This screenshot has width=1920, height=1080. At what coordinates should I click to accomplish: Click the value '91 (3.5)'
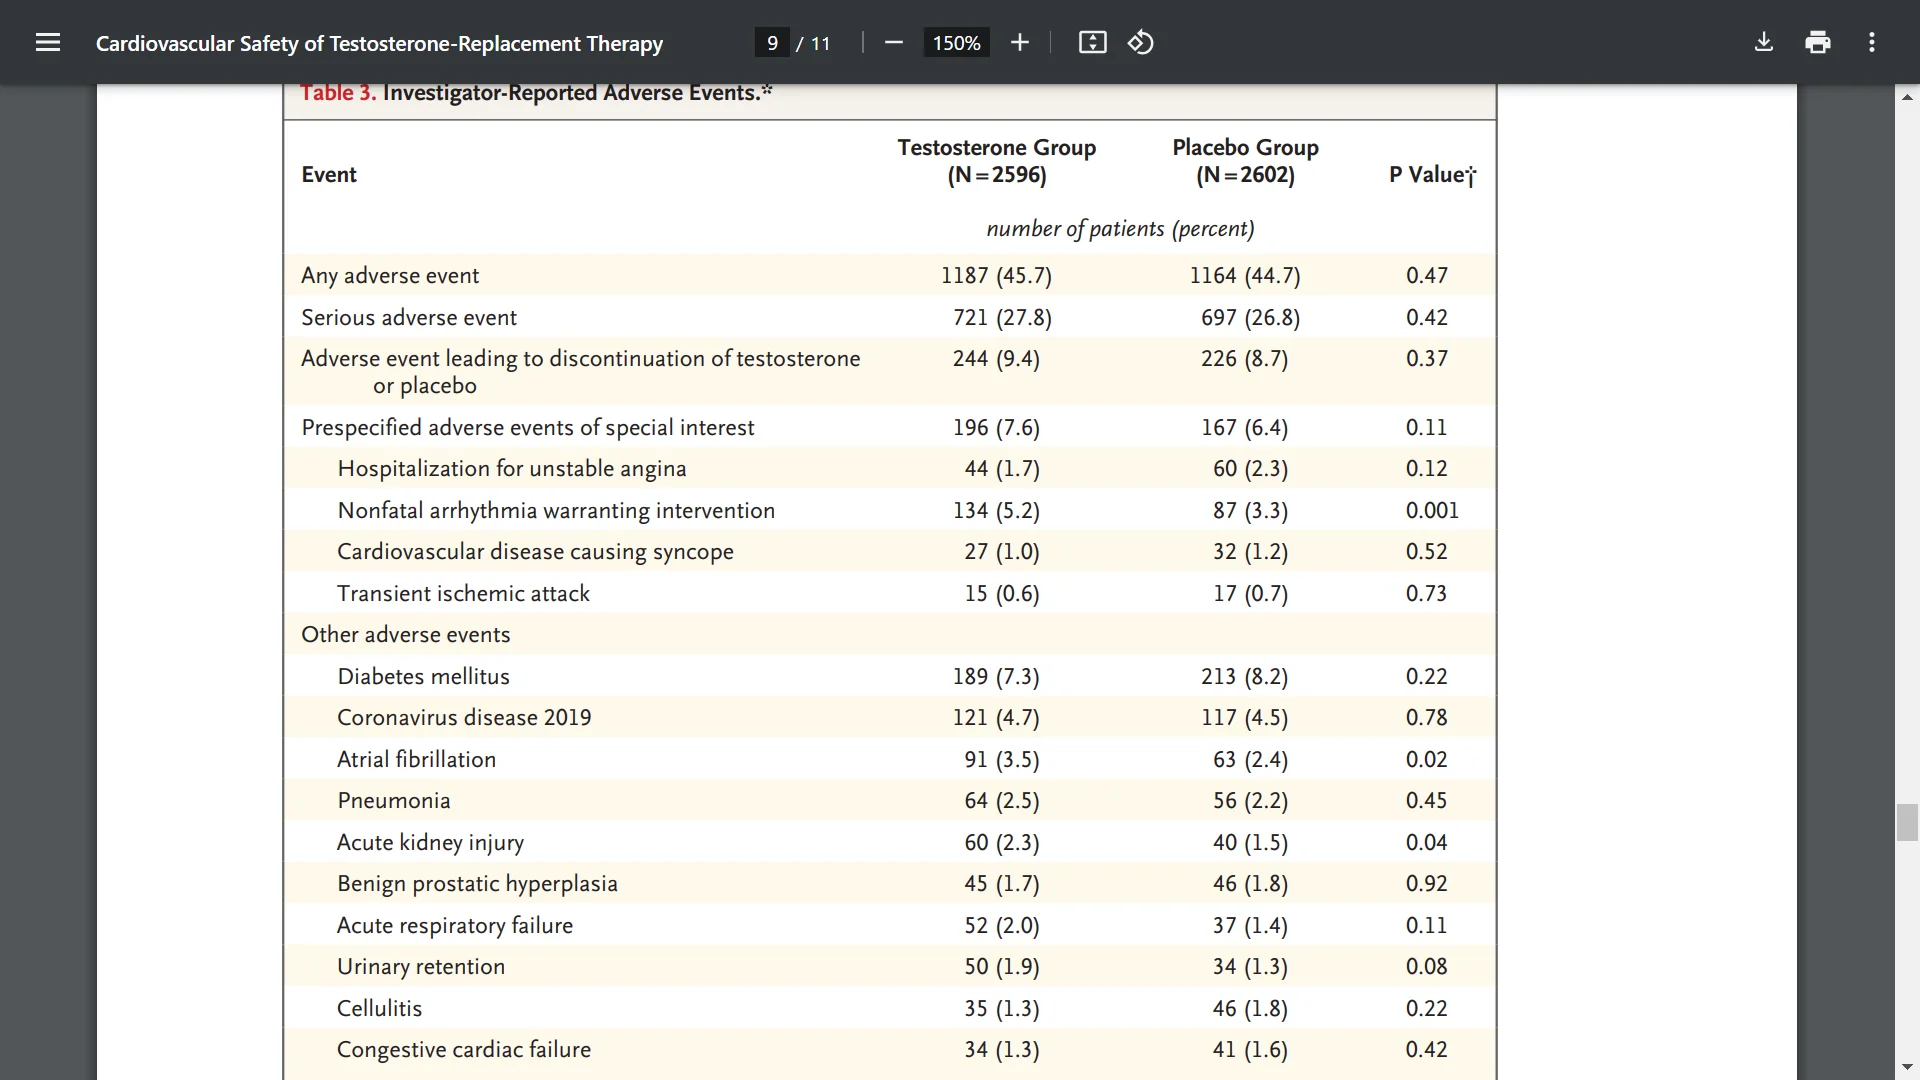pyautogui.click(x=1002, y=760)
